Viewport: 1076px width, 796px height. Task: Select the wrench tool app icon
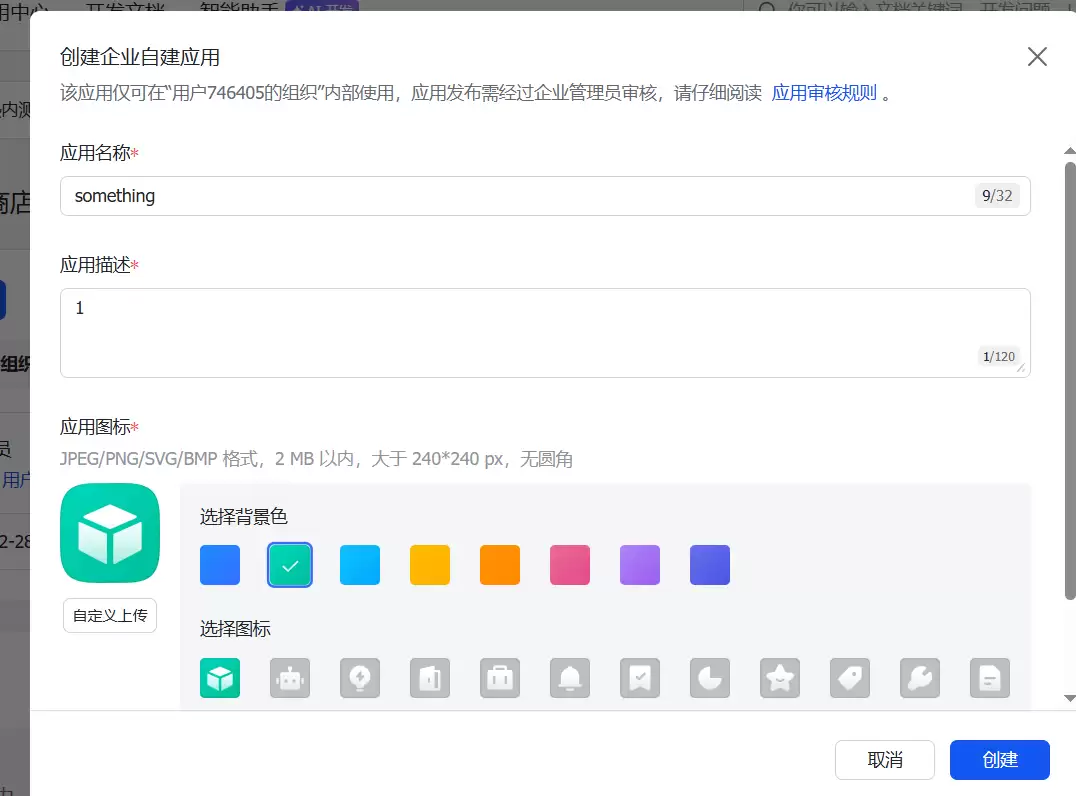tap(920, 678)
